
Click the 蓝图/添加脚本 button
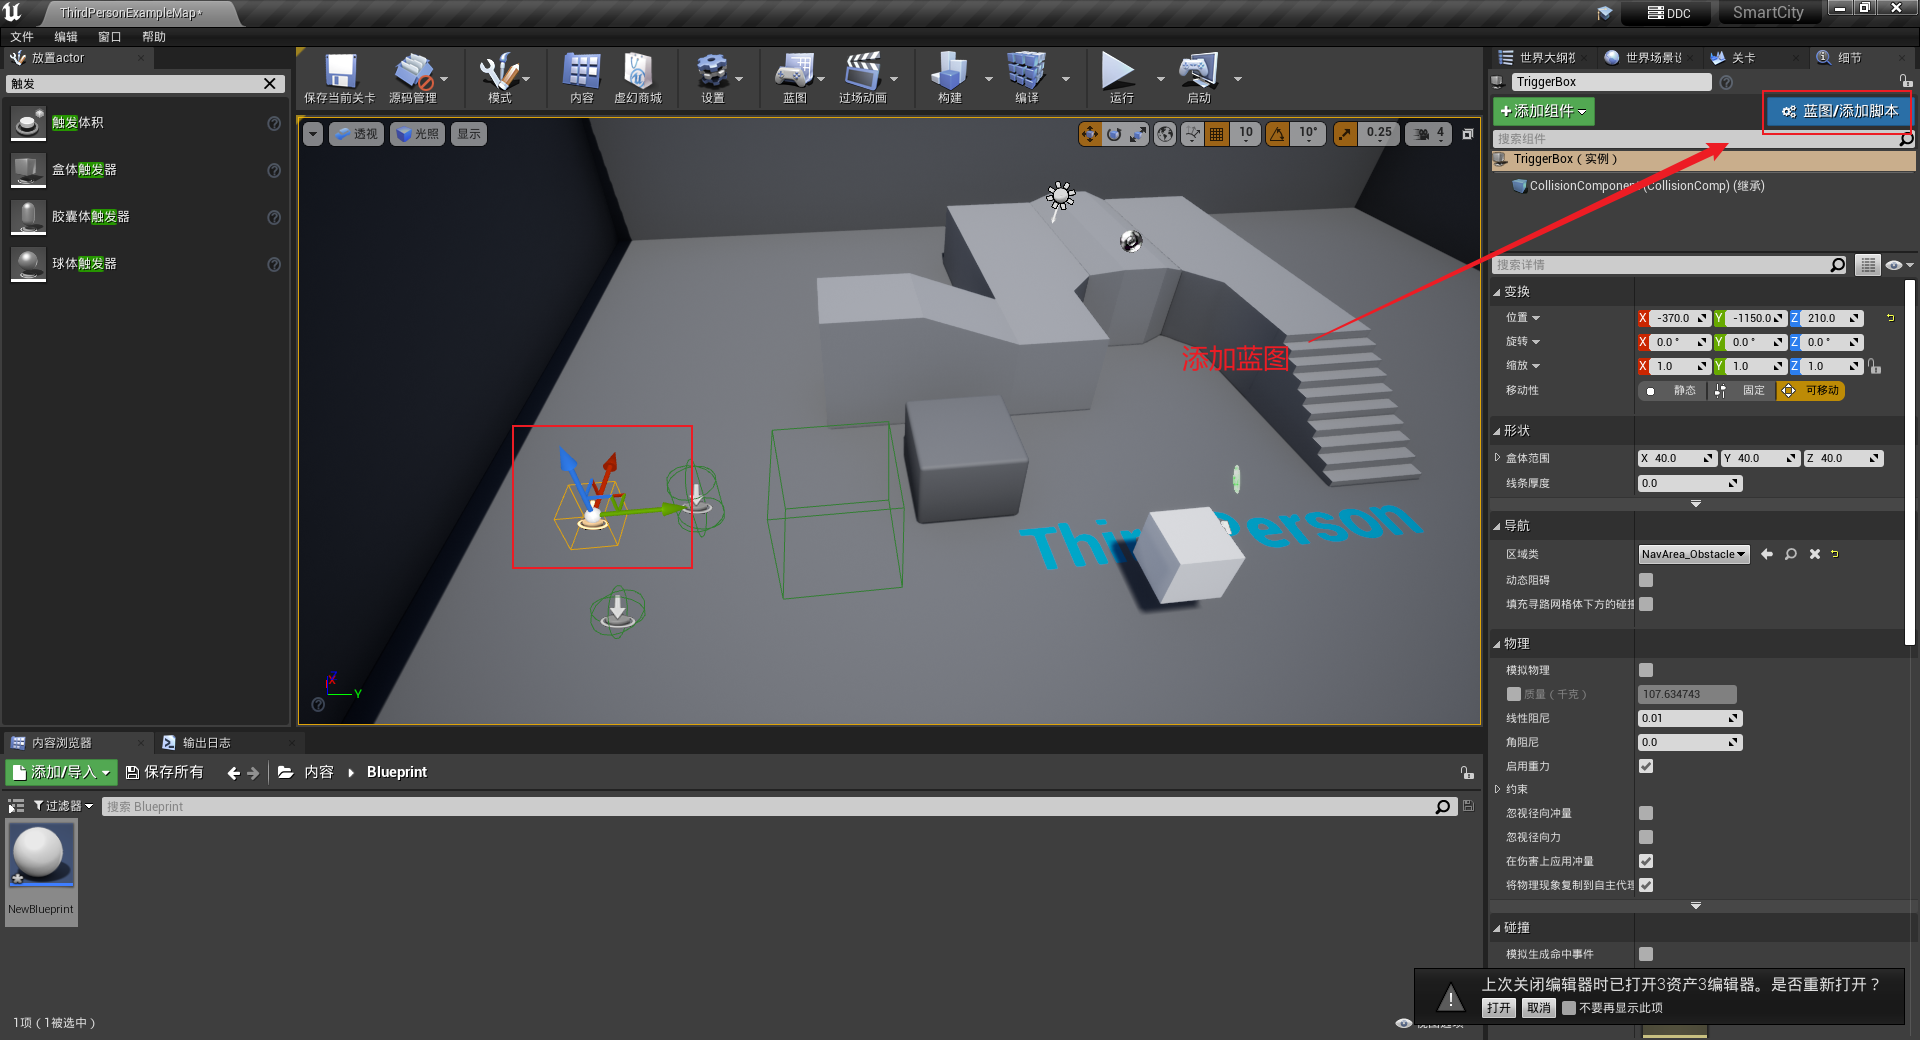coord(1839,111)
